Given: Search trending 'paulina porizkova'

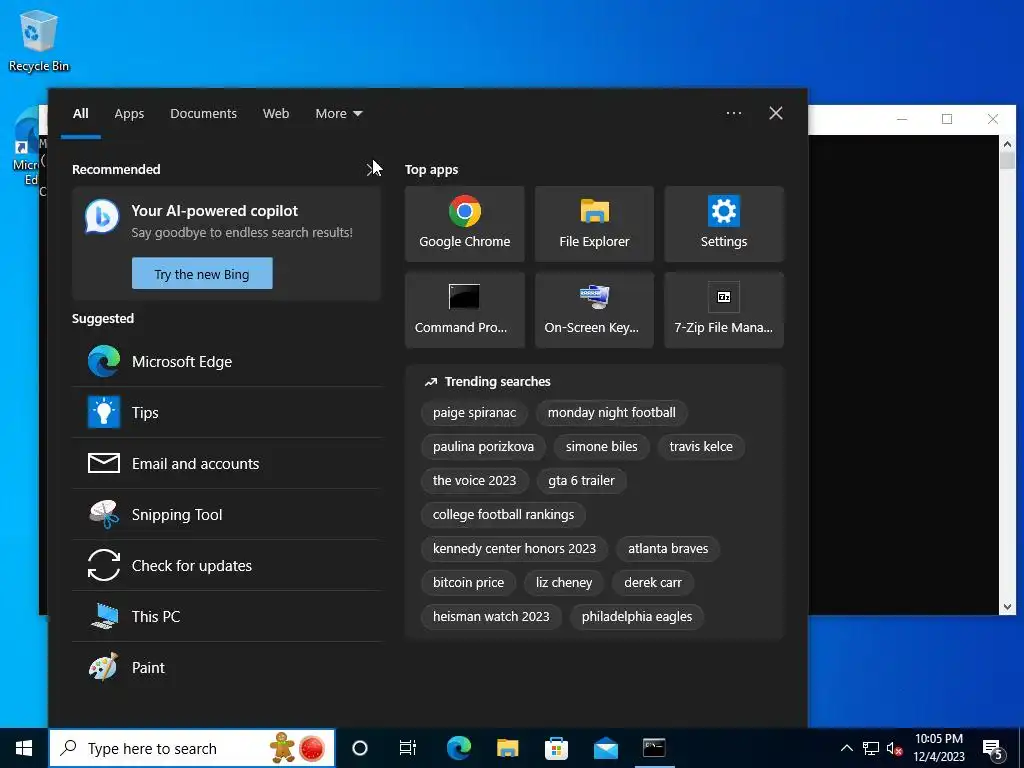Looking at the screenshot, I should pyautogui.click(x=483, y=446).
